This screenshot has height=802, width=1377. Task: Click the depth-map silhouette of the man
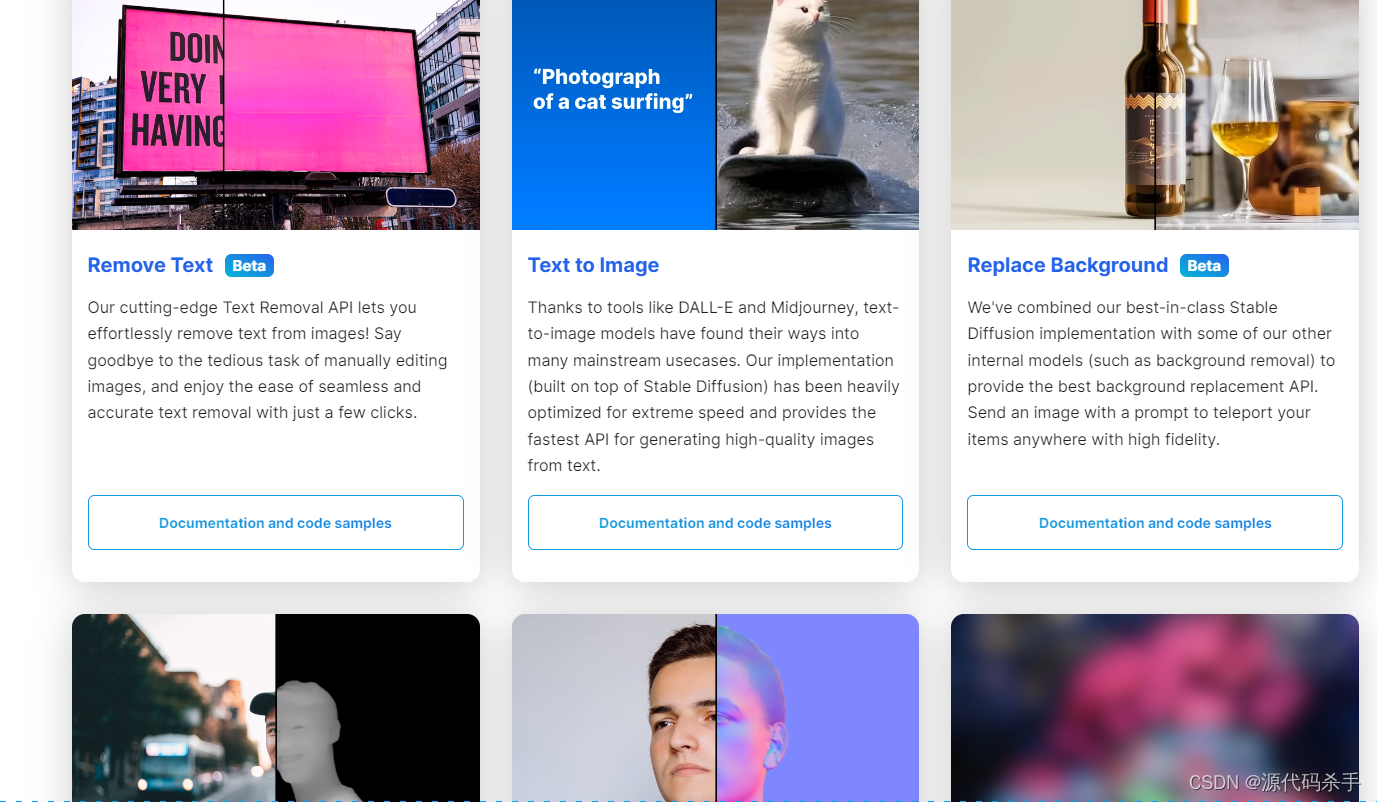click(310, 740)
